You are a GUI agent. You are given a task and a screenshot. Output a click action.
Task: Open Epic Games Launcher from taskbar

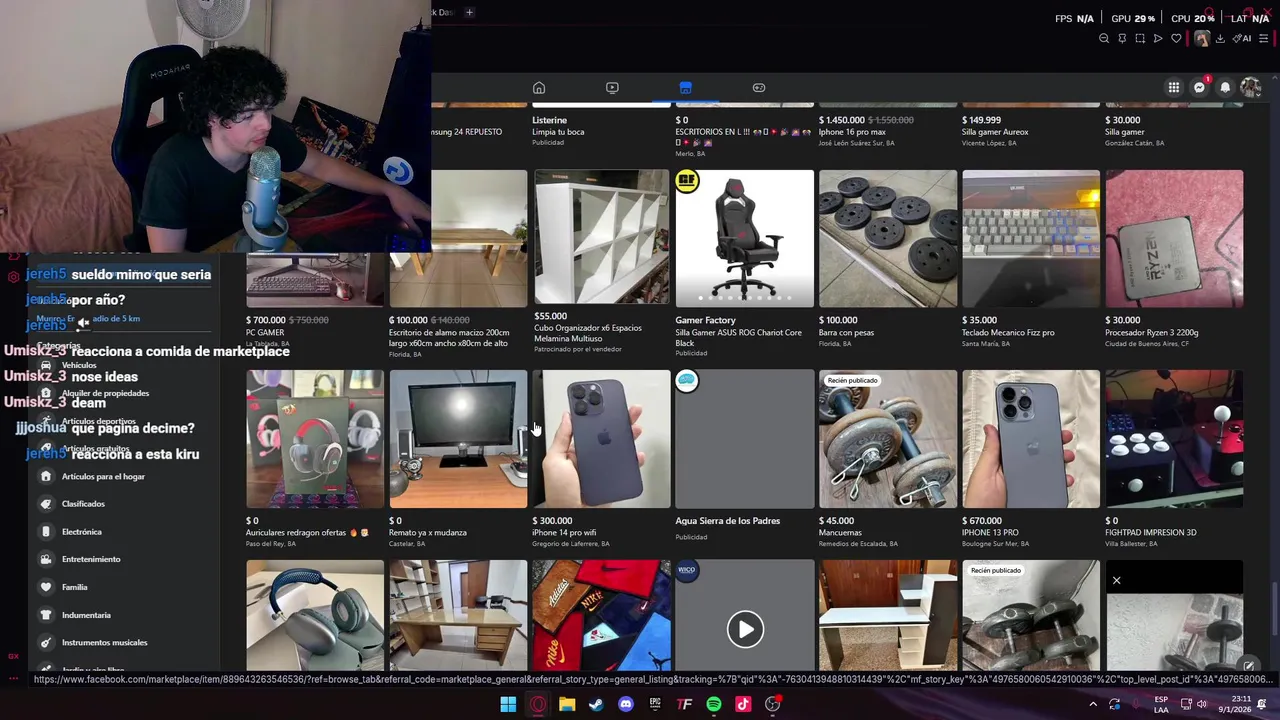(x=655, y=704)
